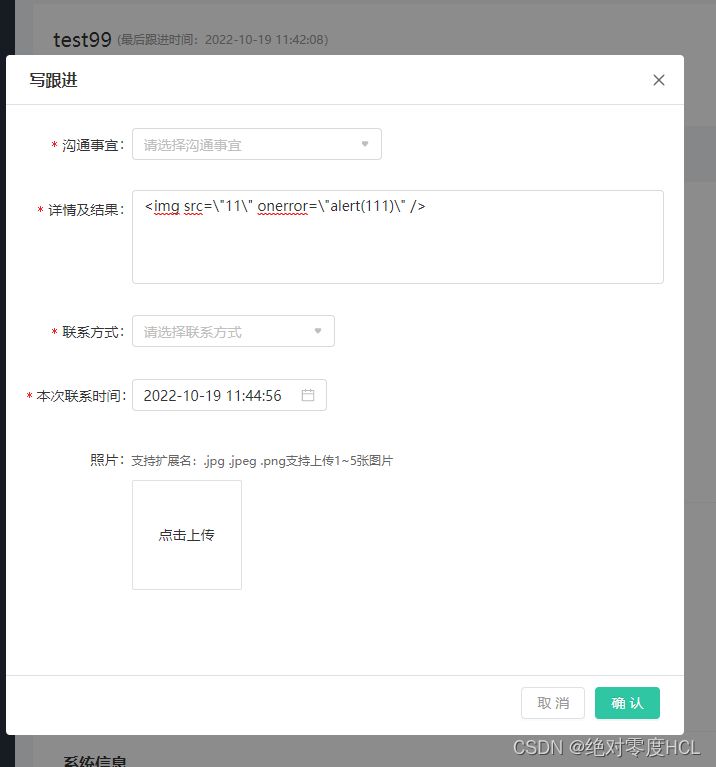This screenshot has width=716, height=767.
Task: Open the 联系方式 dropdown
Action: [x=233, y=331]
